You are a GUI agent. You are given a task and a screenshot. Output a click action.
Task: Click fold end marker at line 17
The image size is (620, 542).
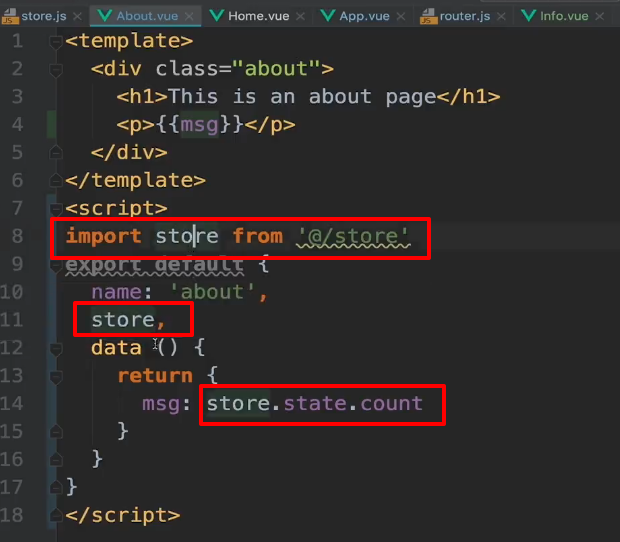point(56,488)
